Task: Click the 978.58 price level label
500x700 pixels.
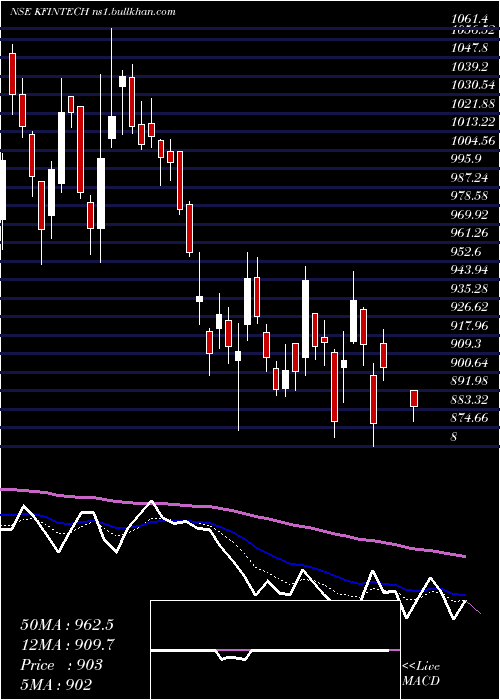Action: [470, 196]
